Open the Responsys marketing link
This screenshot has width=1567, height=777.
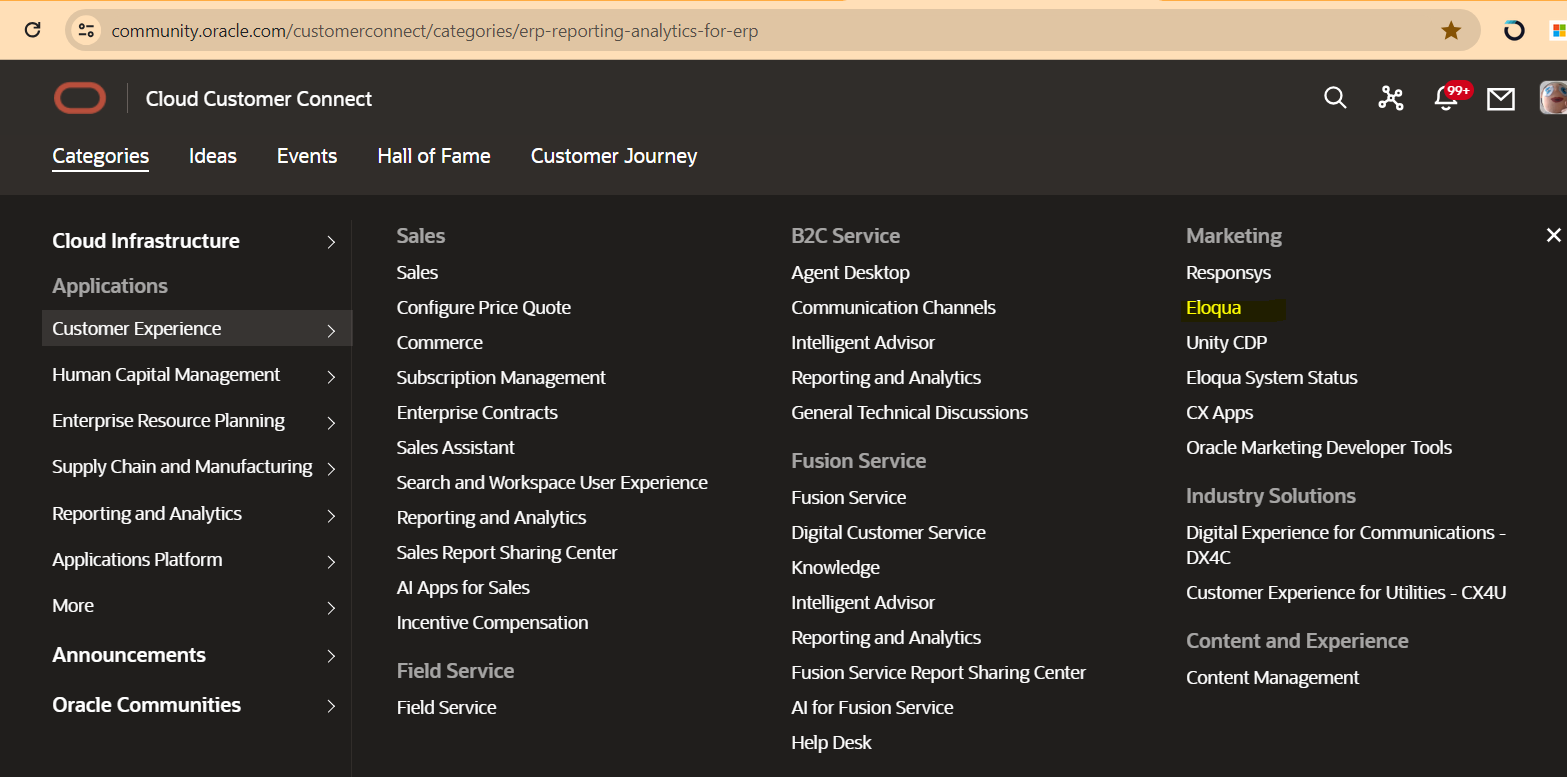(1229, 273)
